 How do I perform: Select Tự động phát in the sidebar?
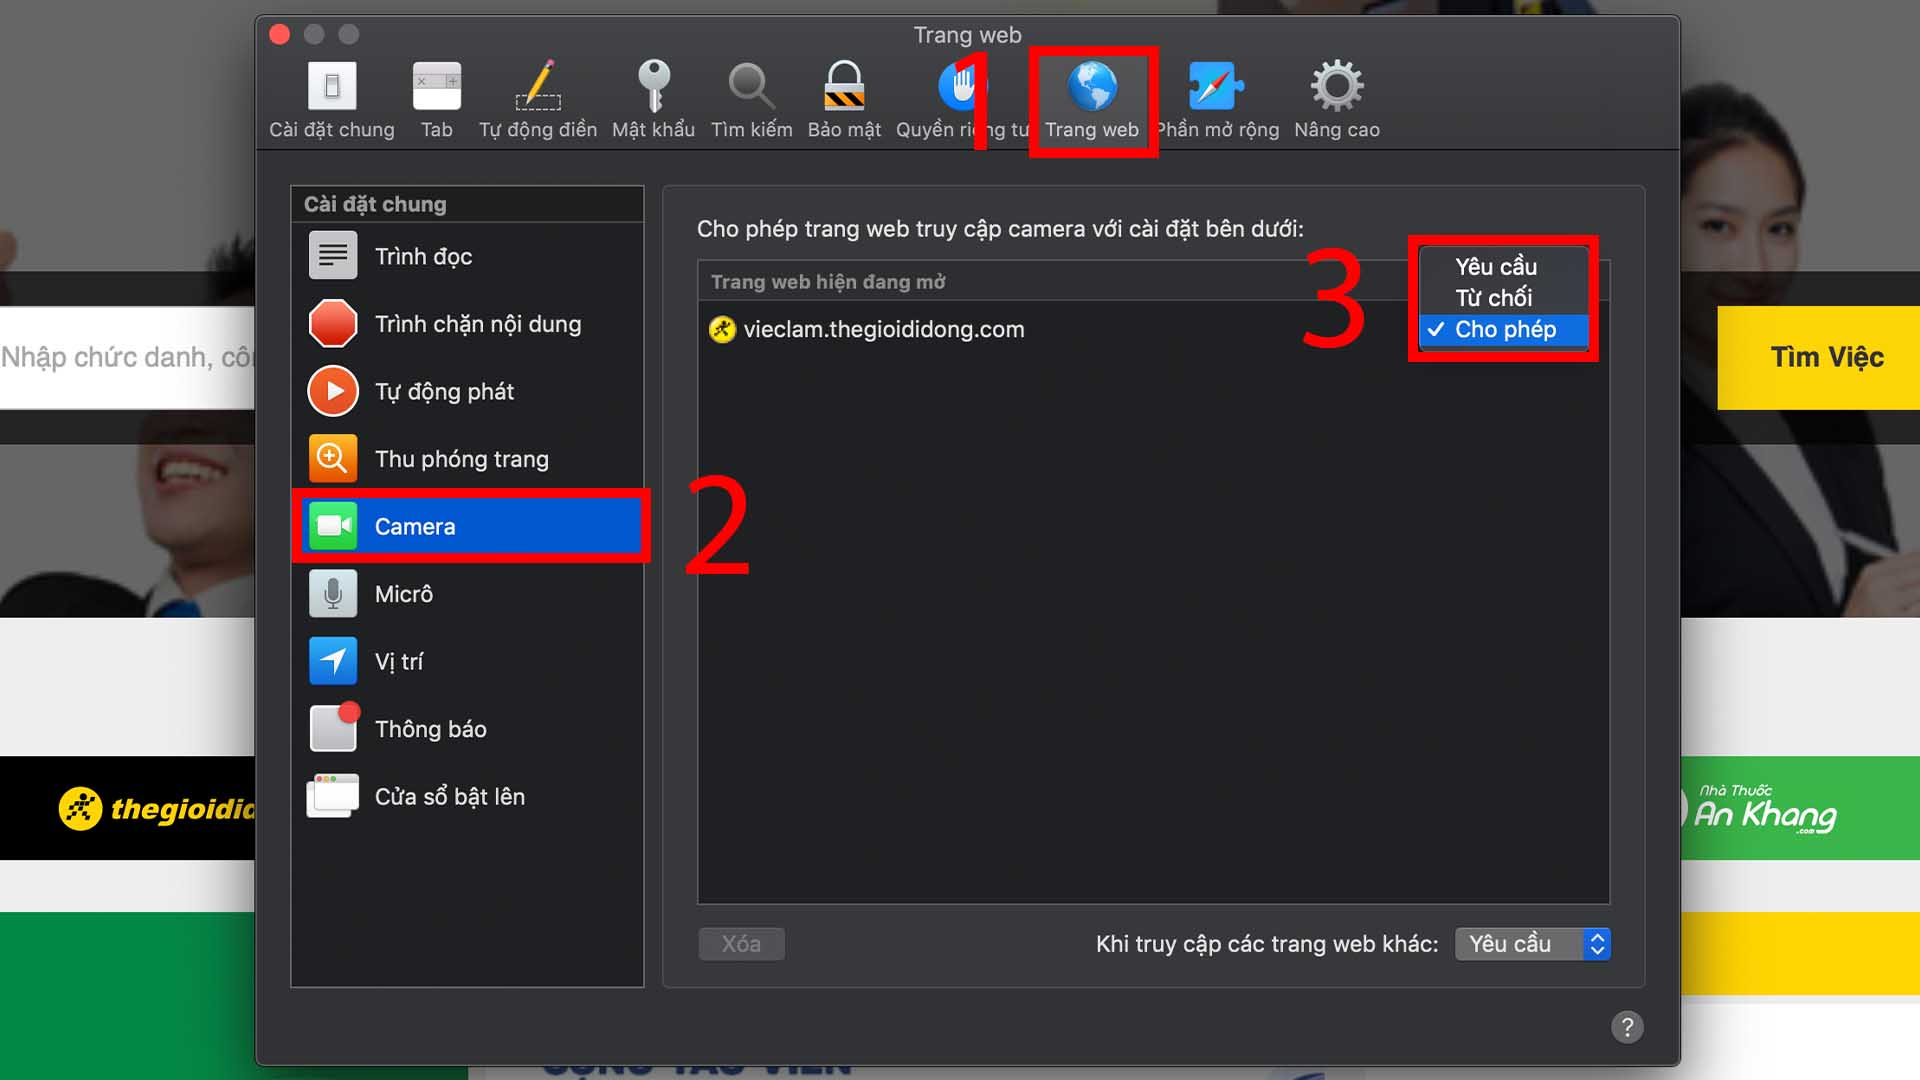468,391
